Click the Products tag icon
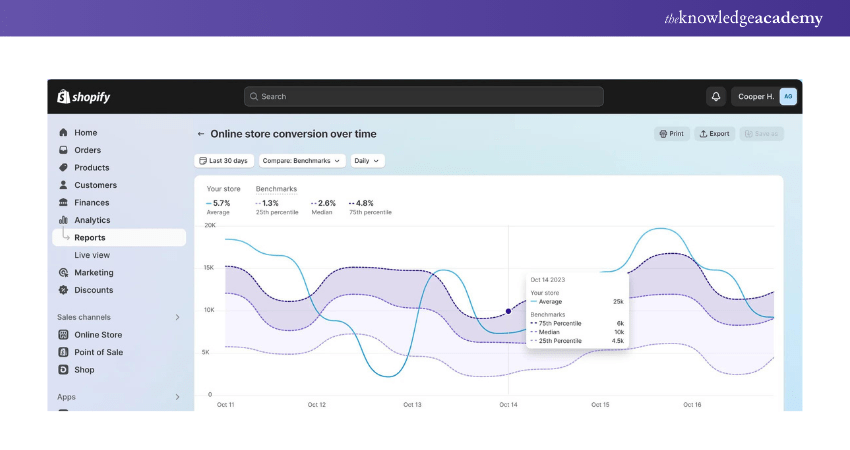This screenshot has width=850, height=450. pos(63,168)
